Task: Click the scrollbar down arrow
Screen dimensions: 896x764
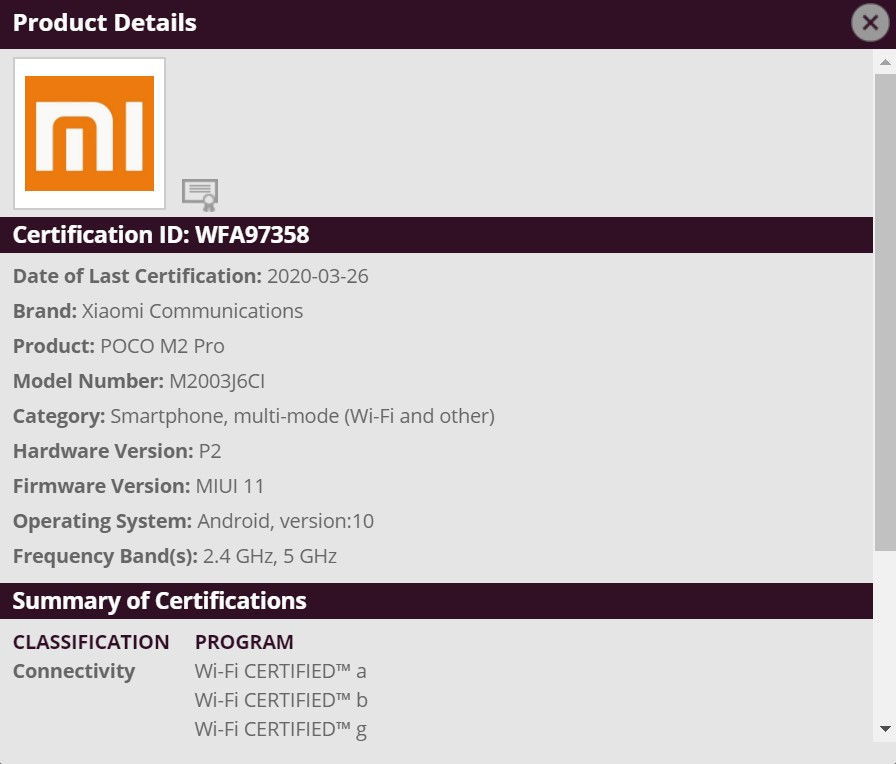Action: click(x=885, y=729)
